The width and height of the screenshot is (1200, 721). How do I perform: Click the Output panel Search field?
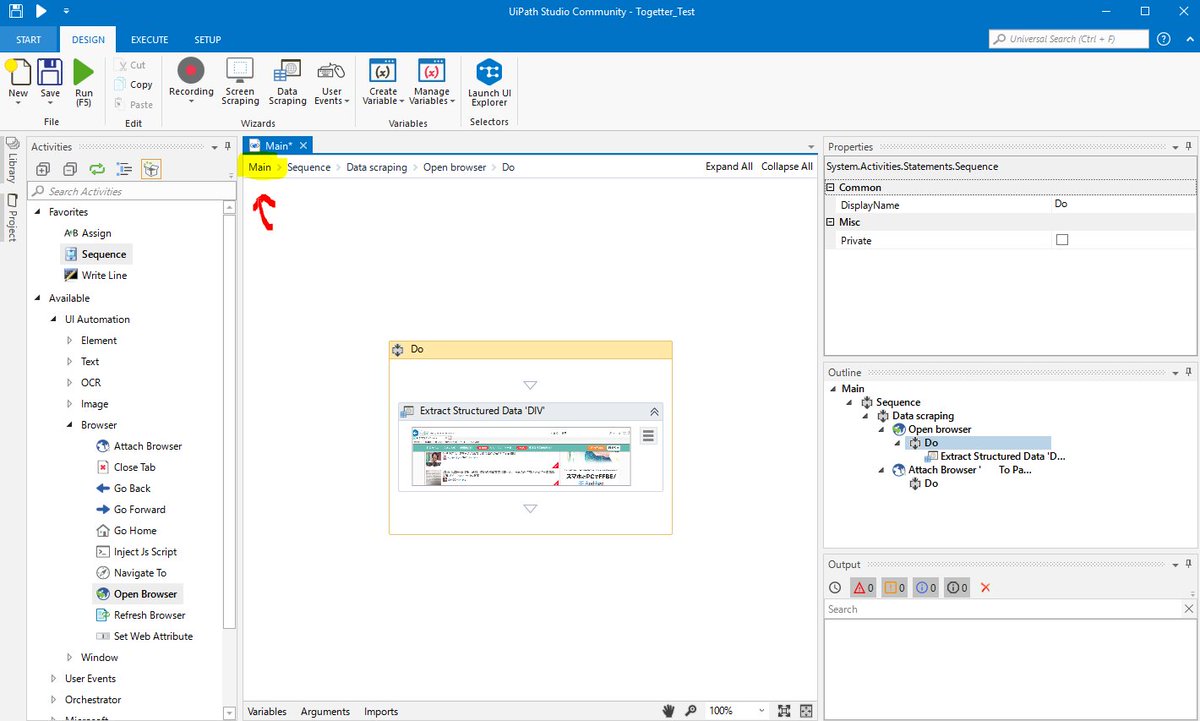tap(1002, 609)
